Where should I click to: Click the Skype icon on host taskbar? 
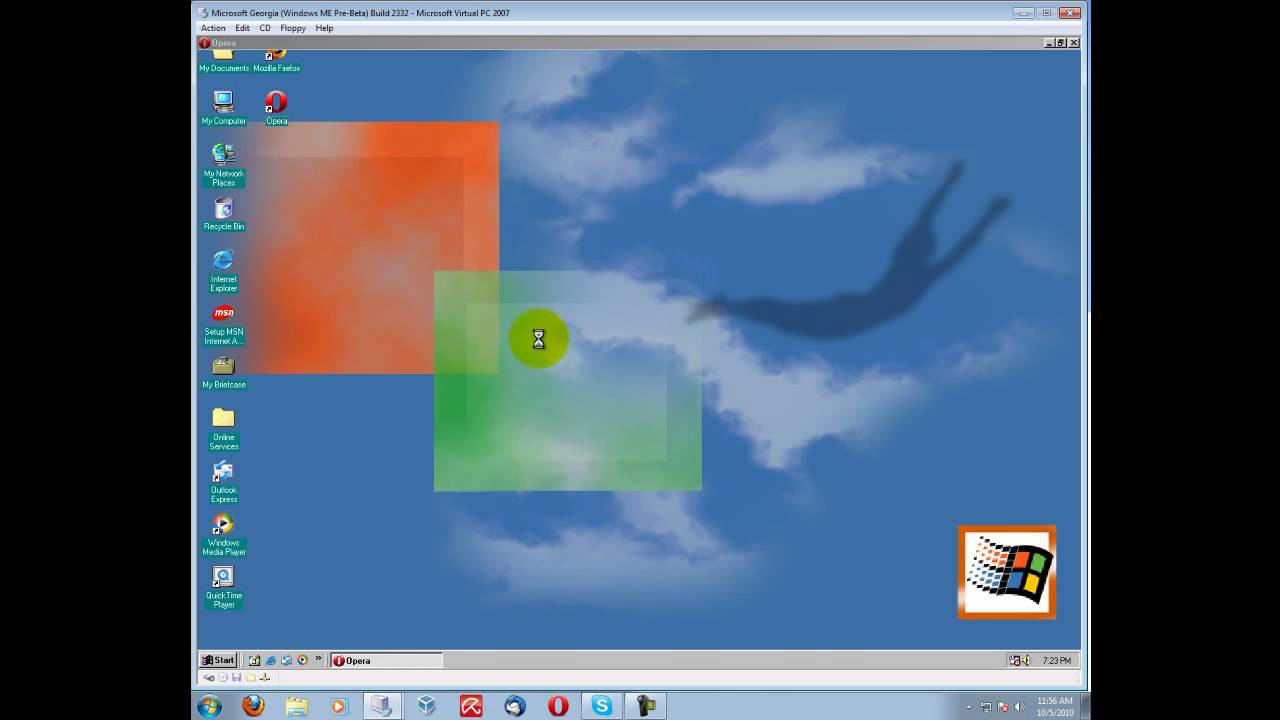tap(601, 706)
